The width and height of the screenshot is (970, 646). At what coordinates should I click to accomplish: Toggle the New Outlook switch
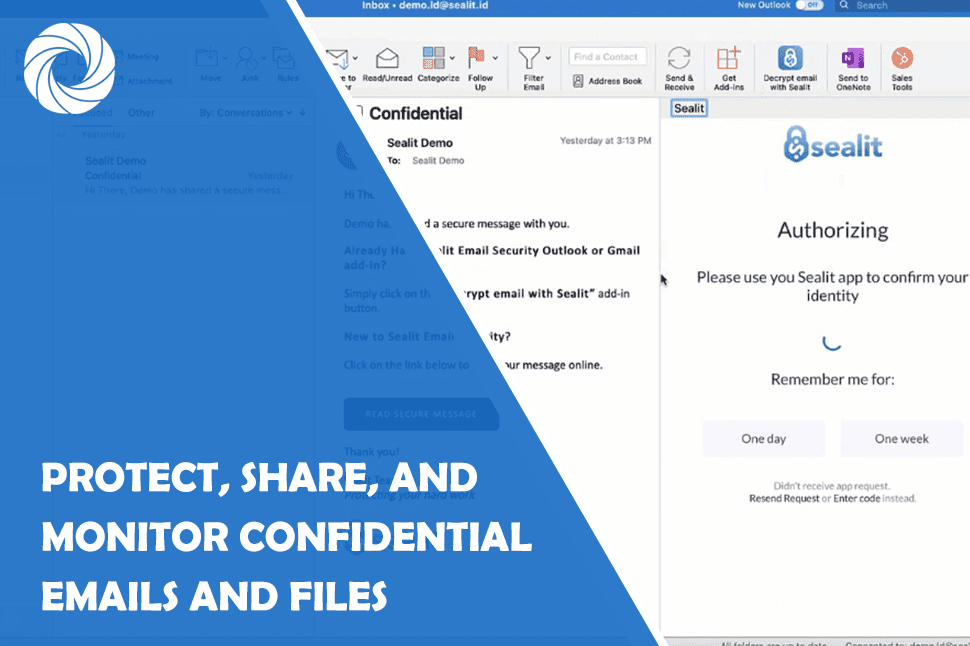pos(809,6)
